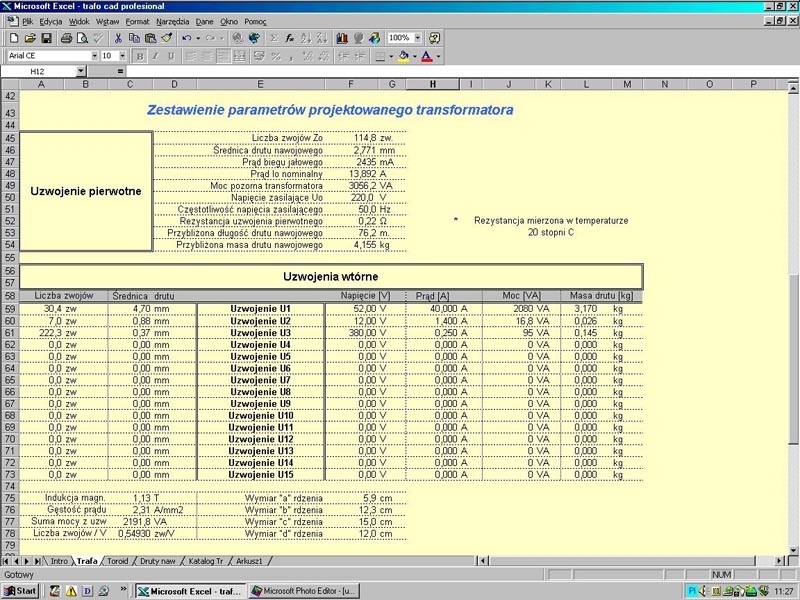Click the Undo arrow icon
800x600 pixels.
(x=187, y=38)
